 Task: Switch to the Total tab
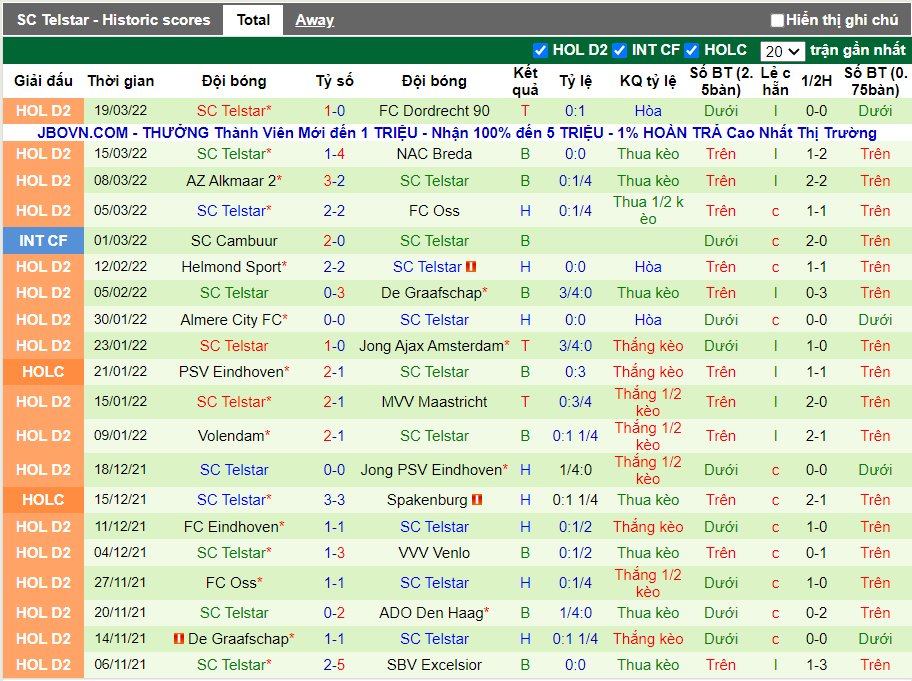[x=253, y=20]
